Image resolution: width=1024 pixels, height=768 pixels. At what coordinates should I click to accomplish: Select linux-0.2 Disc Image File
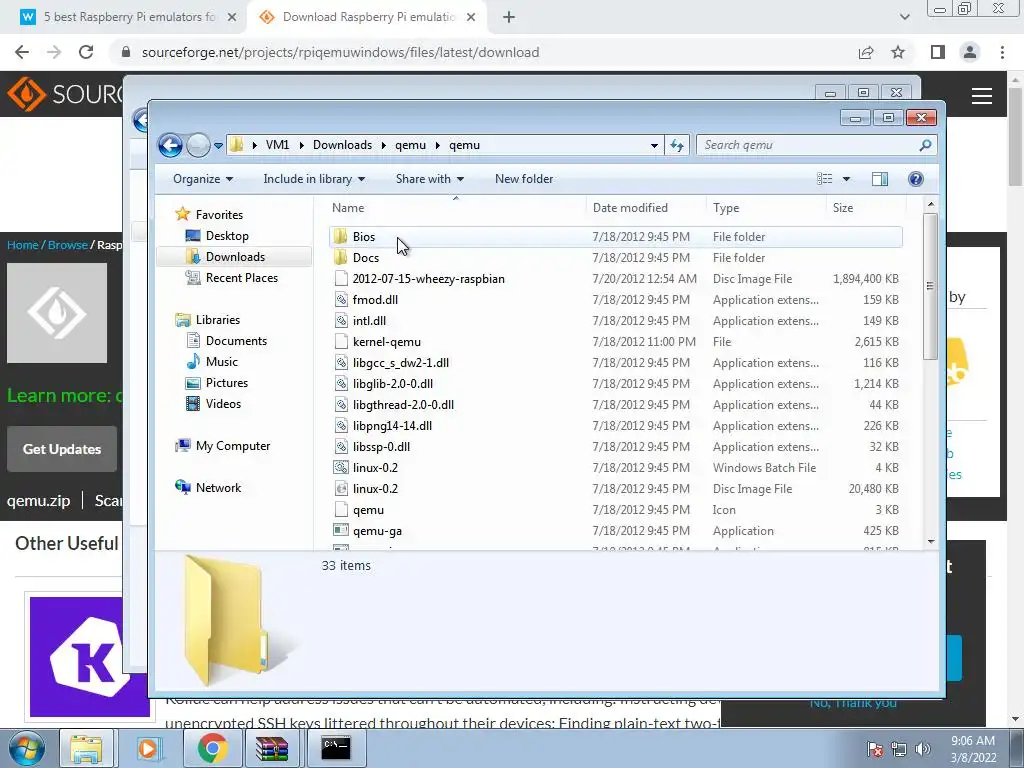615,488
